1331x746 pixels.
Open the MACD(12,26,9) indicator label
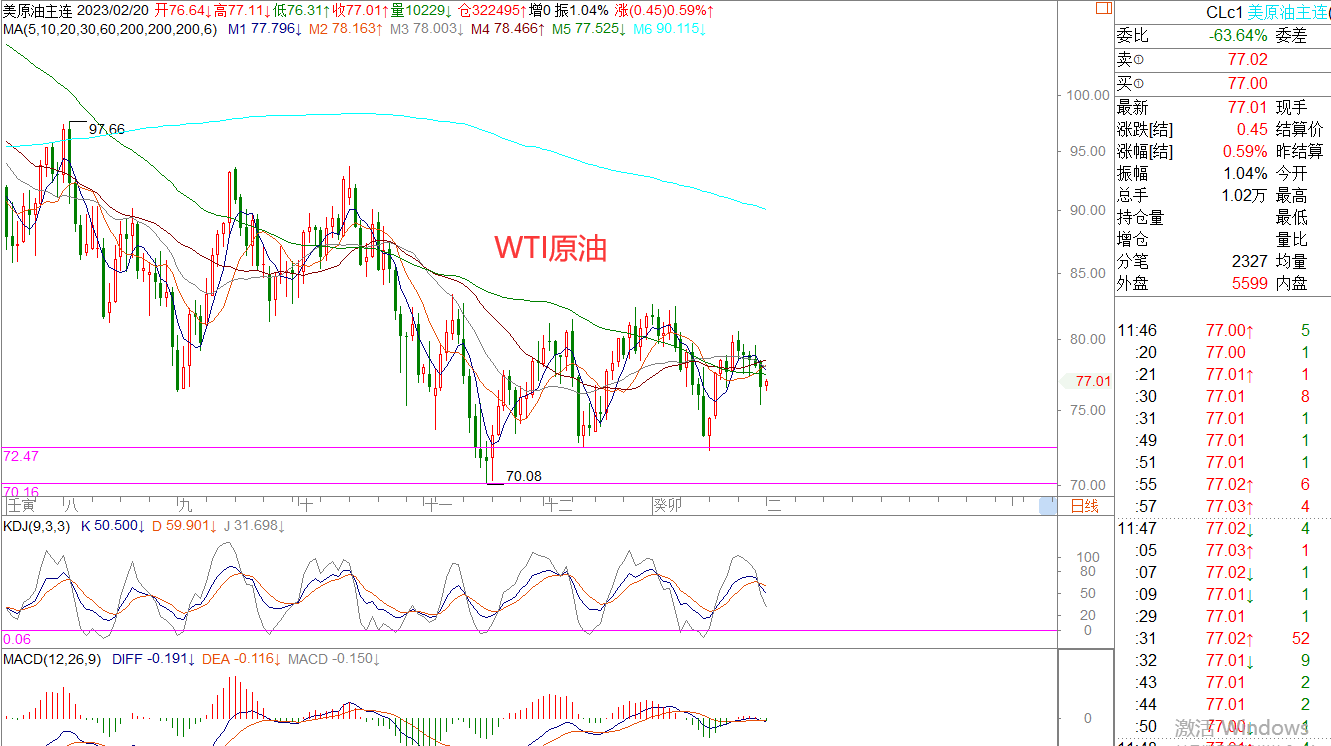click(x=53, y=659)
